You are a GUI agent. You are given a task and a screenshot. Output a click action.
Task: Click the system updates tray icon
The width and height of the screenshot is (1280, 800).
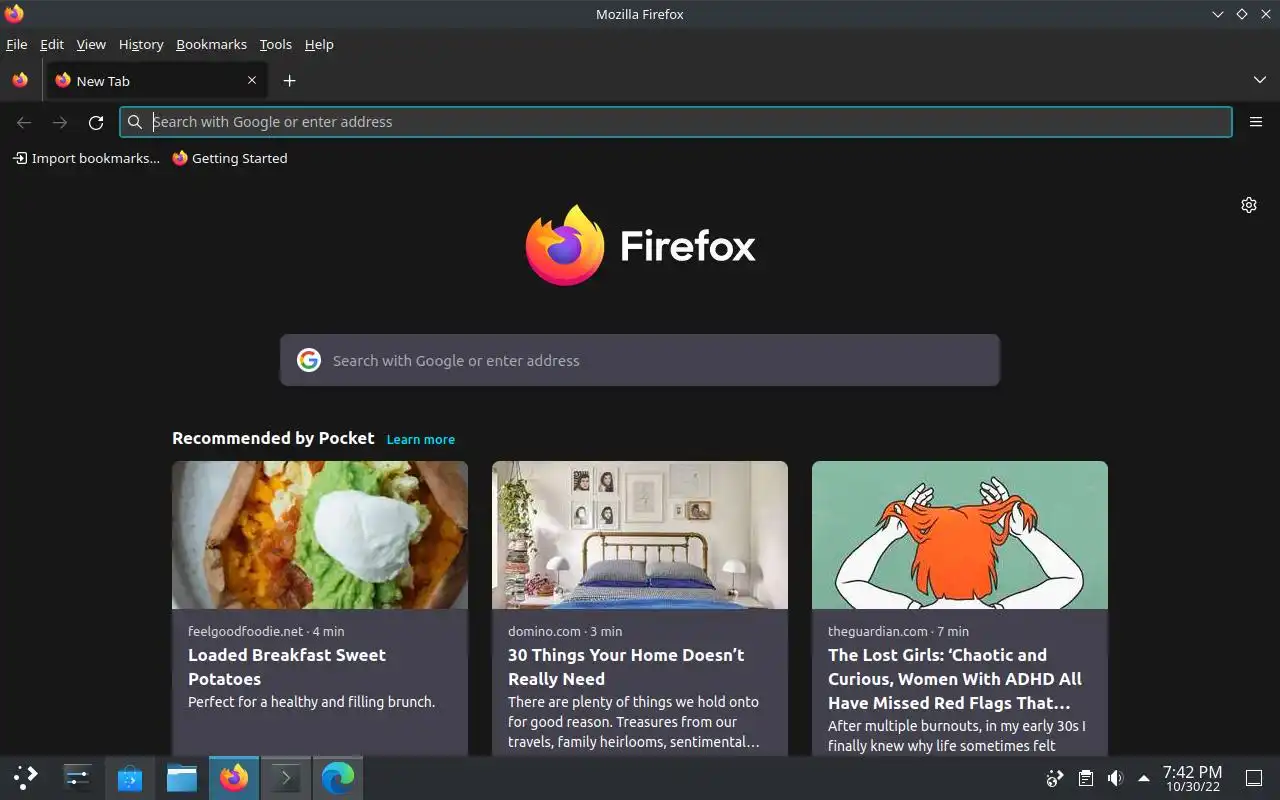coord(1055,777)
